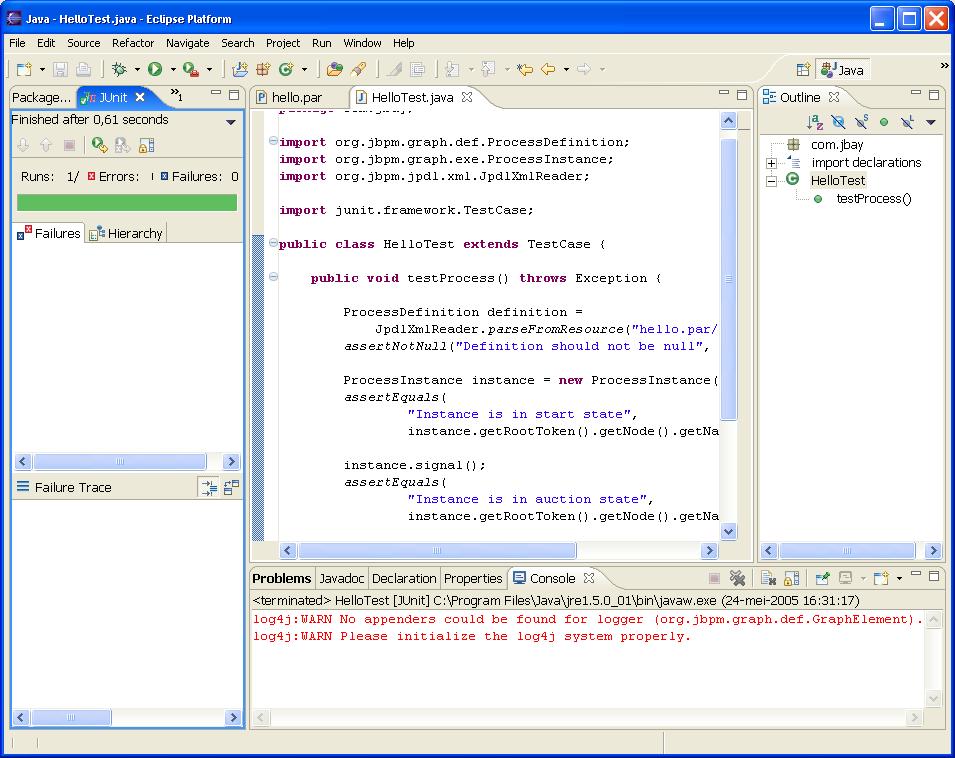
Task: Click the New Java Project icon
Action: [240, 69]
